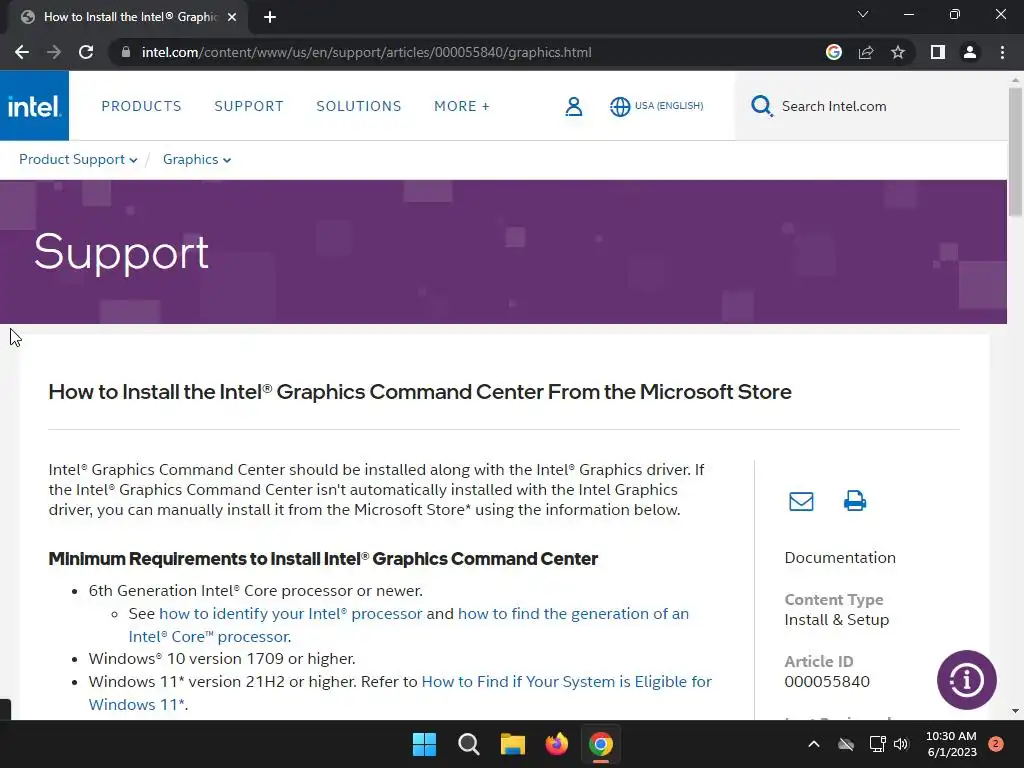Screen dimensions: 1024x768
Task: Open the user account icon
Action: (x=573, y=106)
